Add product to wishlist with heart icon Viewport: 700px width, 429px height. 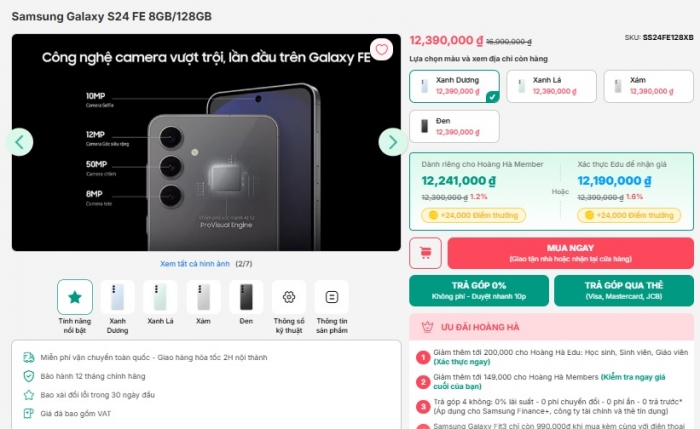381,50
